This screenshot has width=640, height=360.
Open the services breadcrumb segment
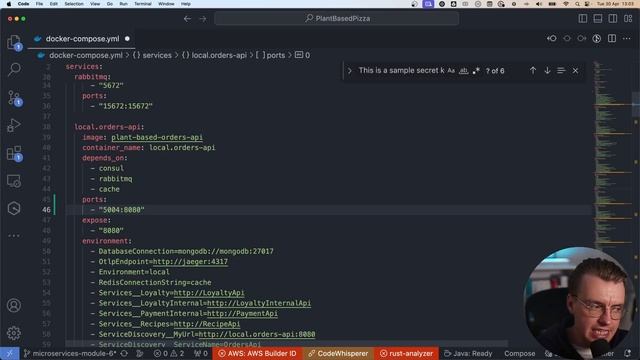coord(152,55)
